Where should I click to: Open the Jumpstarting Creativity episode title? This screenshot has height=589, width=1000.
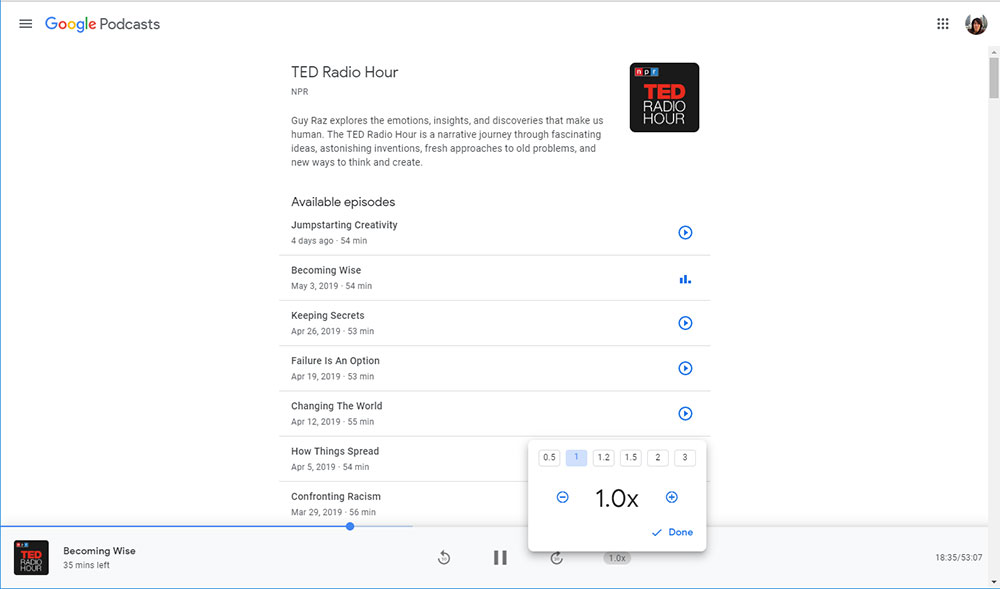[x=344, y=225]
